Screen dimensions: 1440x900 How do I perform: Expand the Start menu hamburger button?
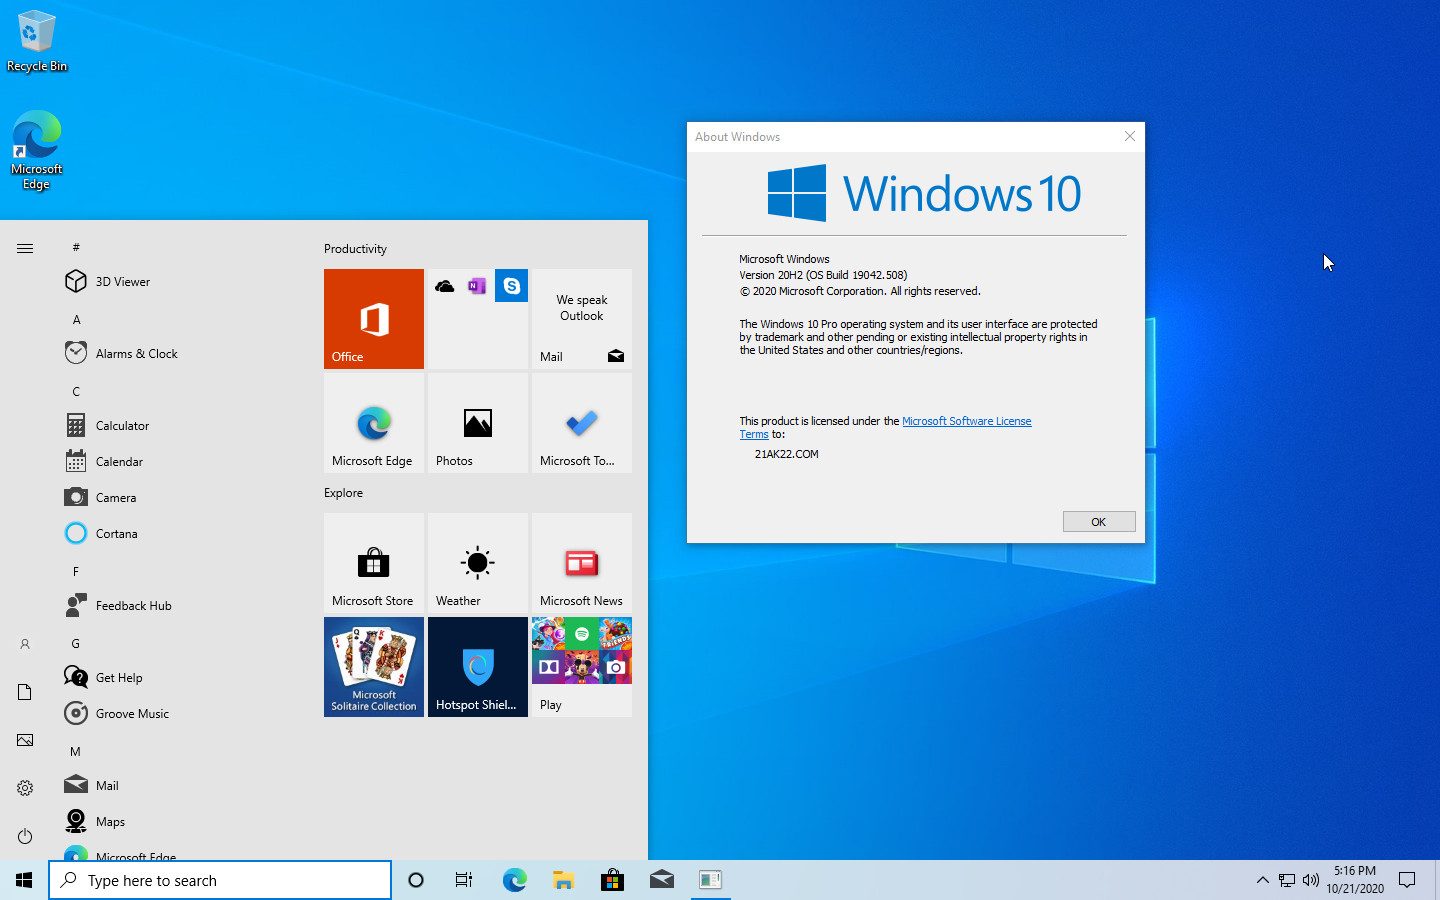point(25,248)
